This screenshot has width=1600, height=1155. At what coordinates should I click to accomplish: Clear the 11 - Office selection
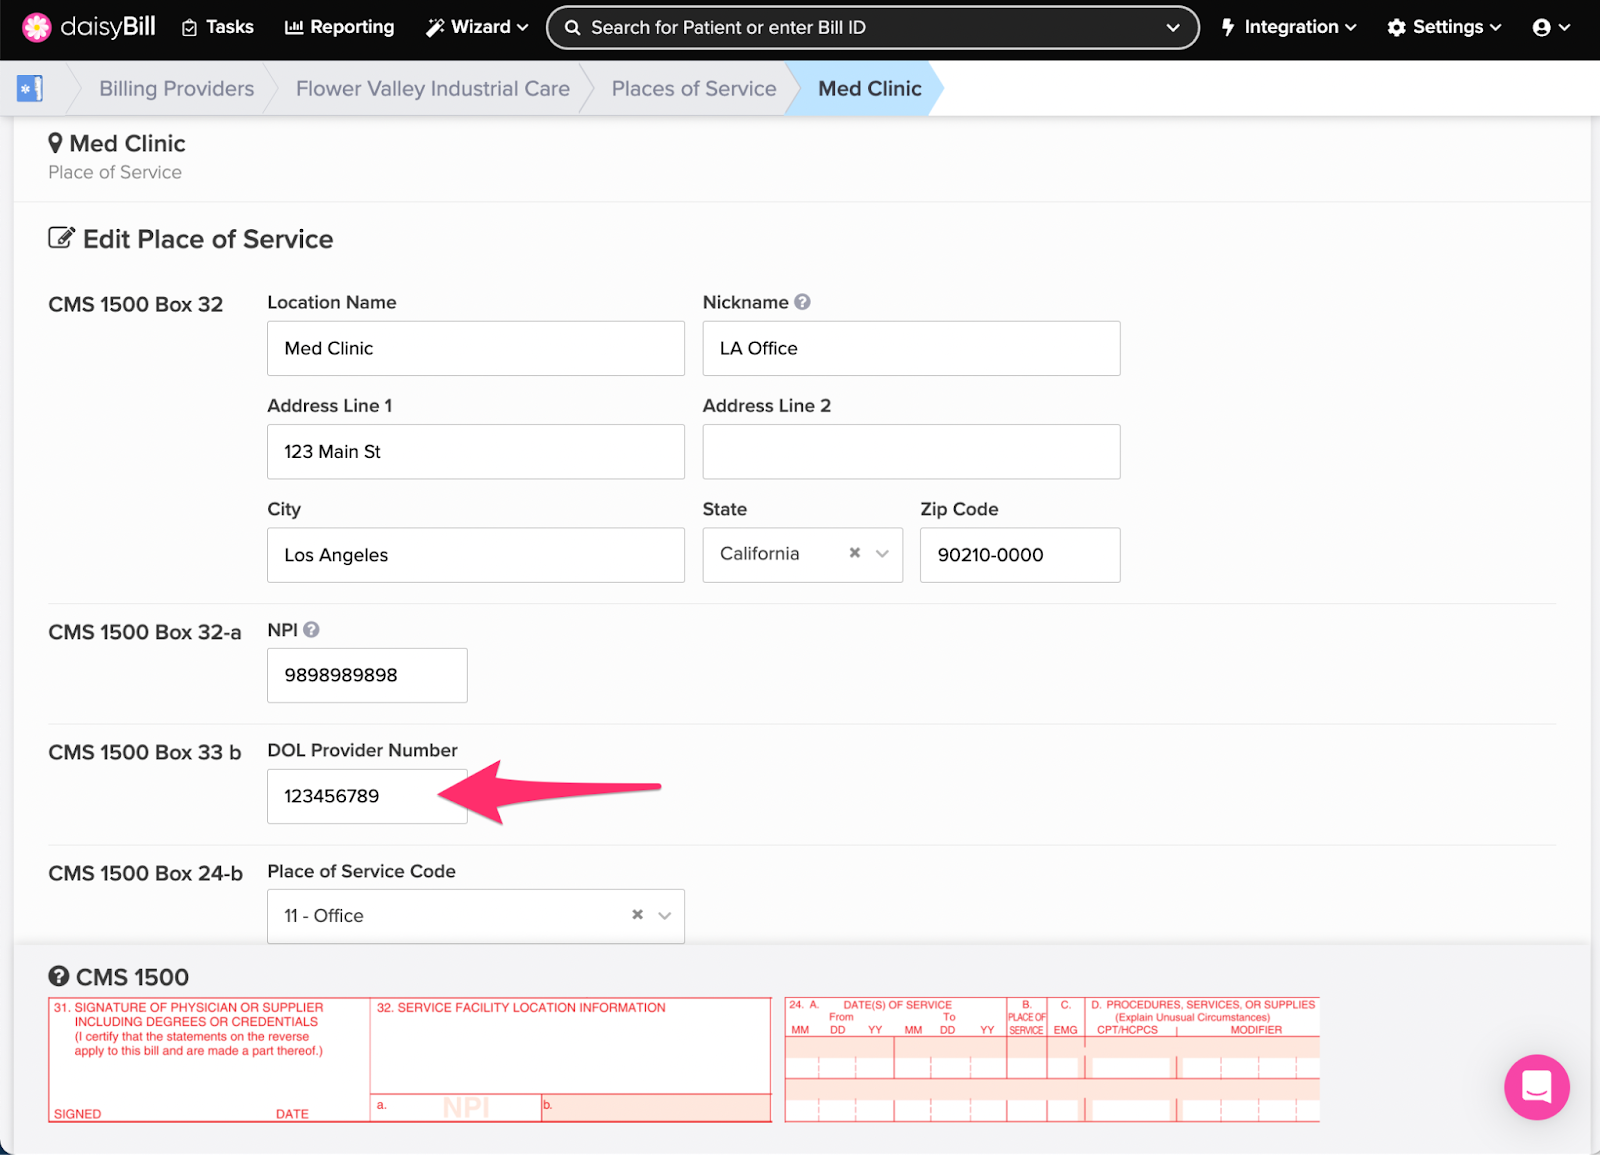click(x=637, y=915)
